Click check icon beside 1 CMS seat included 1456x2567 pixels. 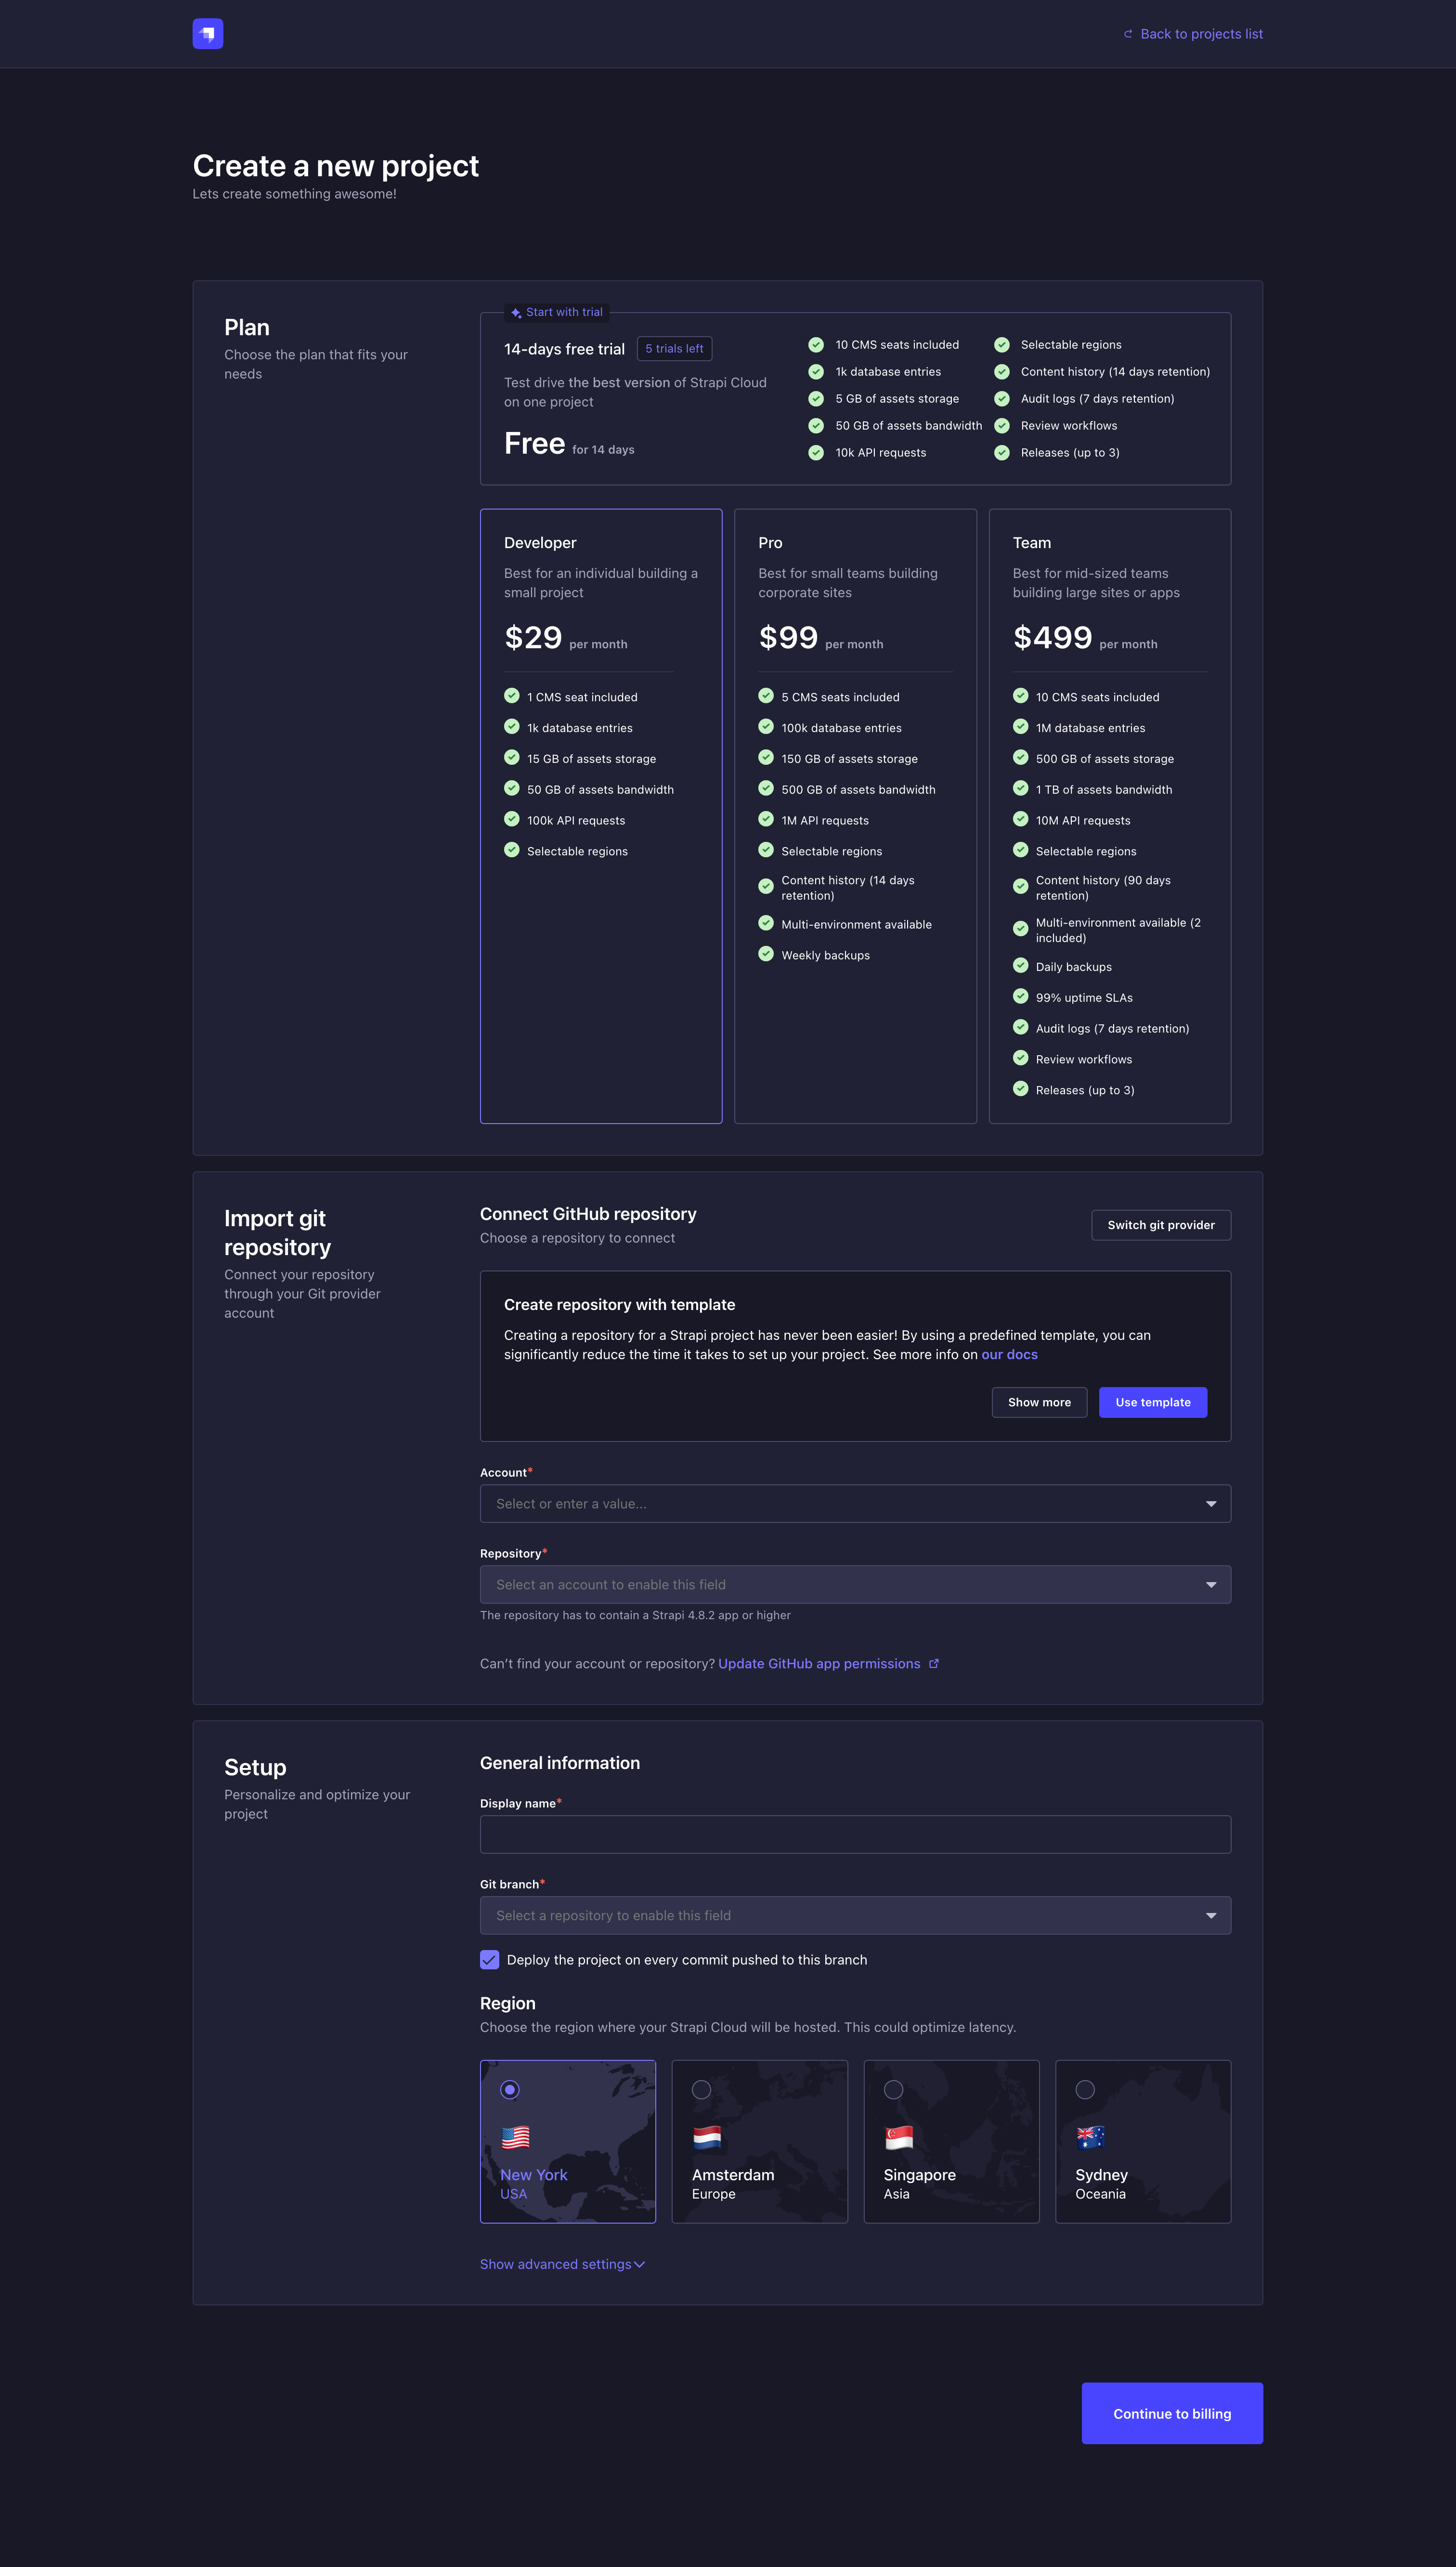click(x=512, y=696)
